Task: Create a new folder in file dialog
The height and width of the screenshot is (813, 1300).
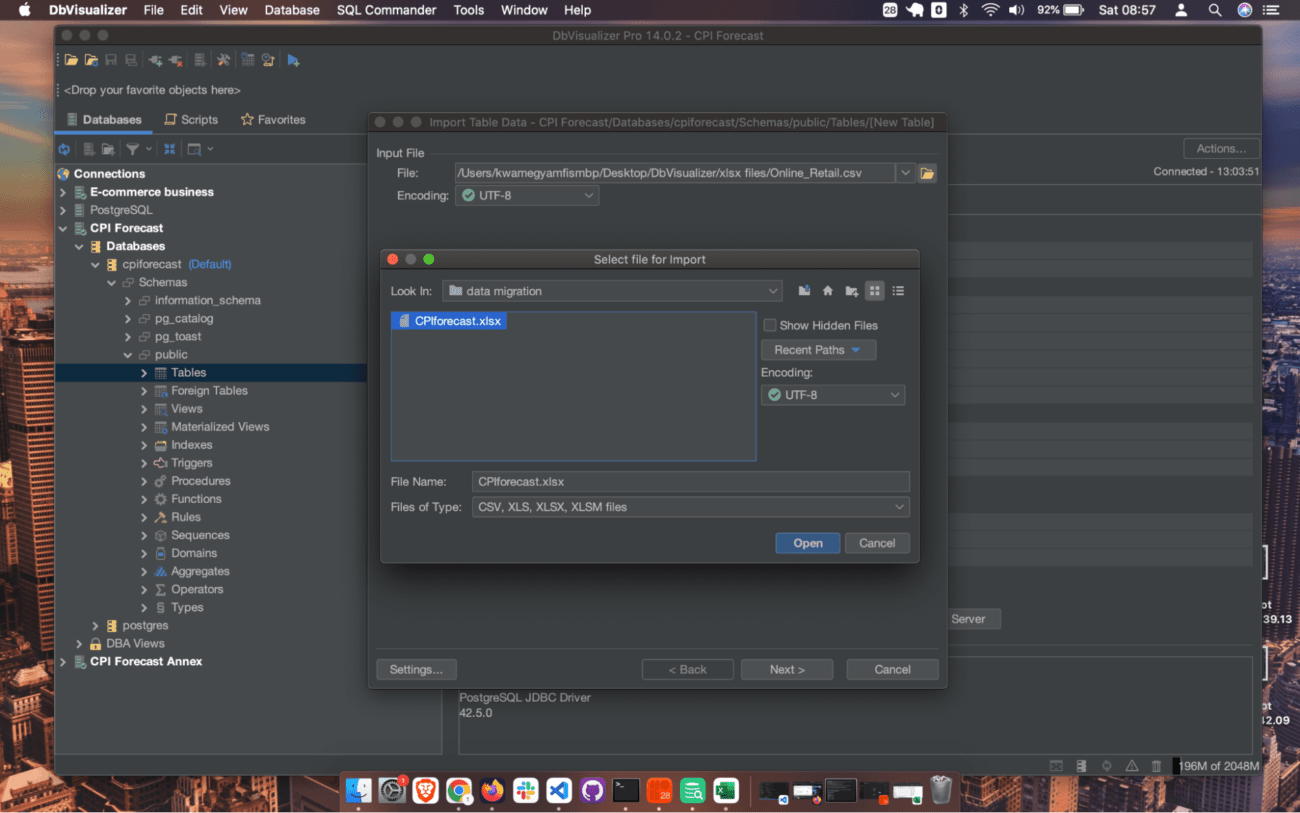Action: coord(851,291)
